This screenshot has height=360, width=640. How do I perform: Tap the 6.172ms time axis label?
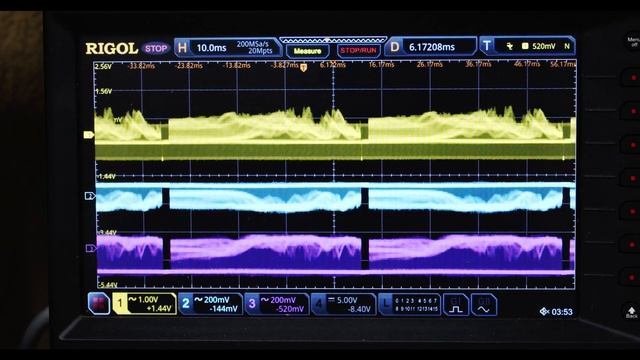(x=333, y=65)
